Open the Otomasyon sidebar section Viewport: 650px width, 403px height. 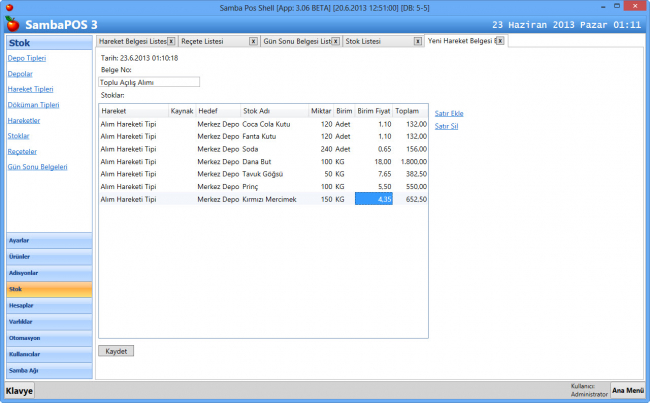click(x=47, y=338)
